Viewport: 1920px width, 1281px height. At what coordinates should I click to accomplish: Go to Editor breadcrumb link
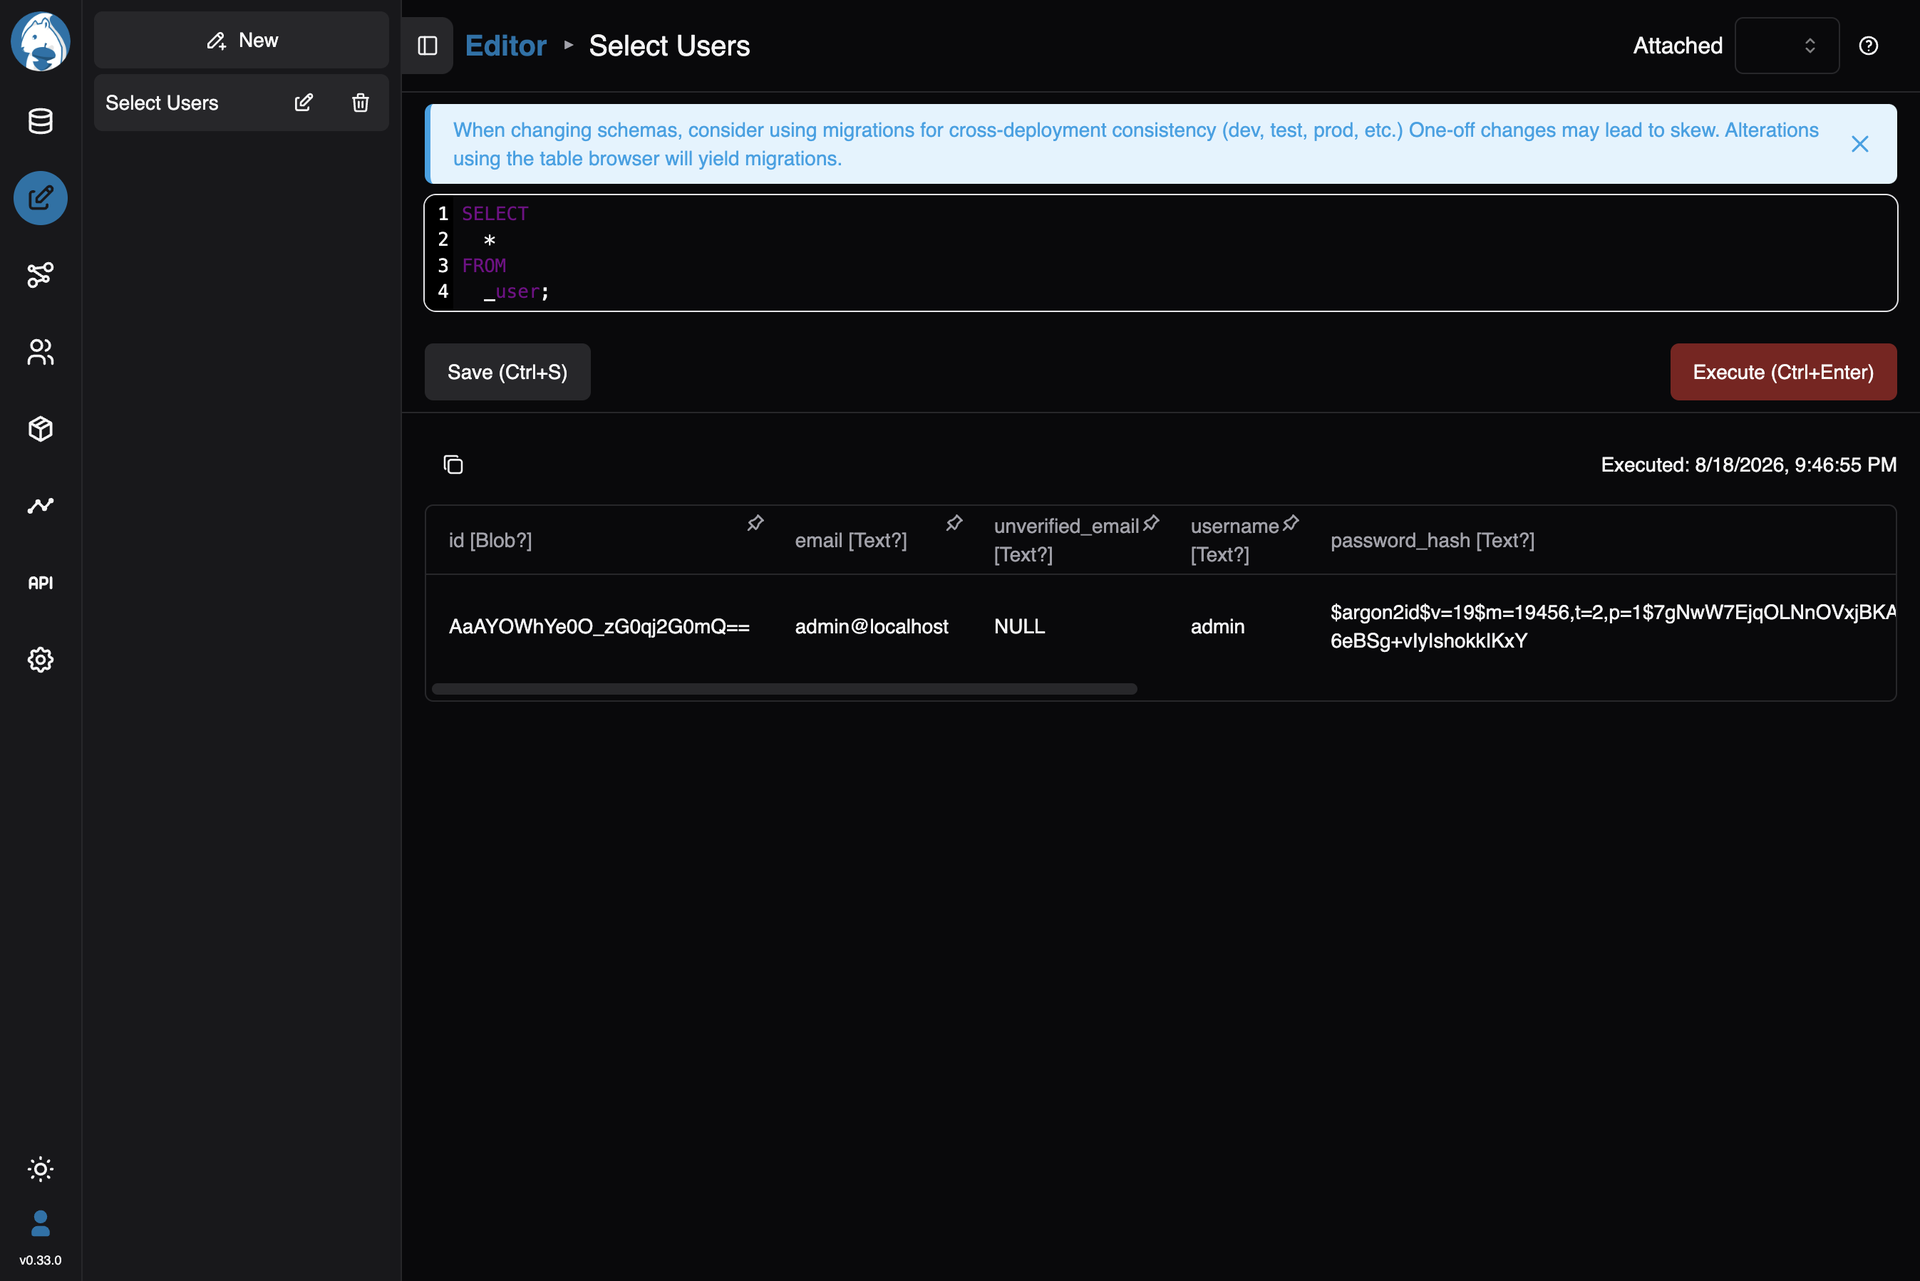(x=506, y=46)
